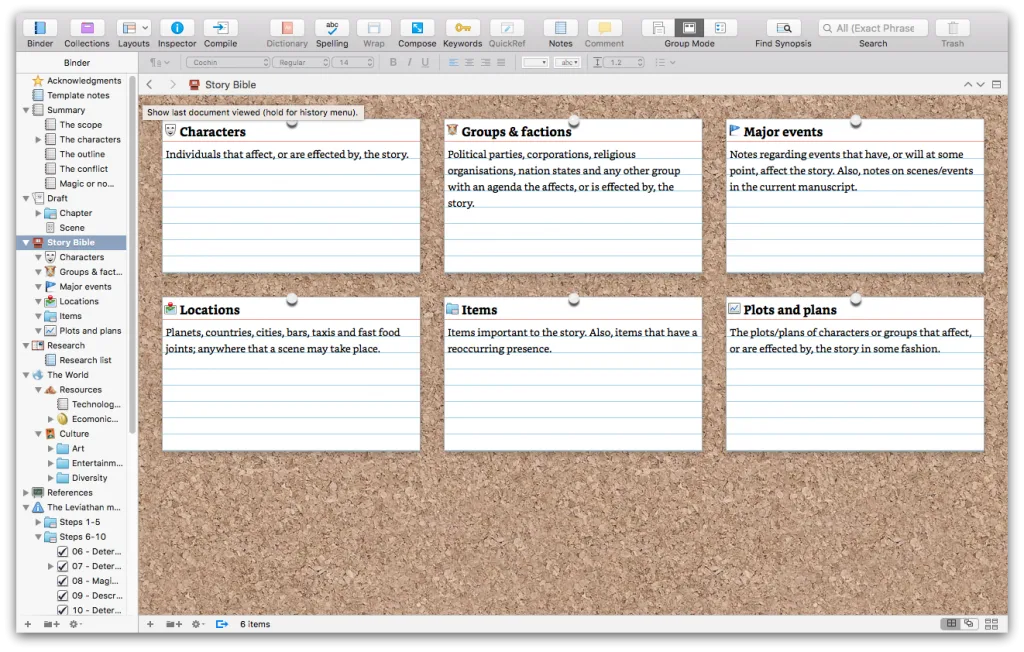Select the Major events index card
The width and height of the screenshot is (1024, 652).
coord(855,195)
